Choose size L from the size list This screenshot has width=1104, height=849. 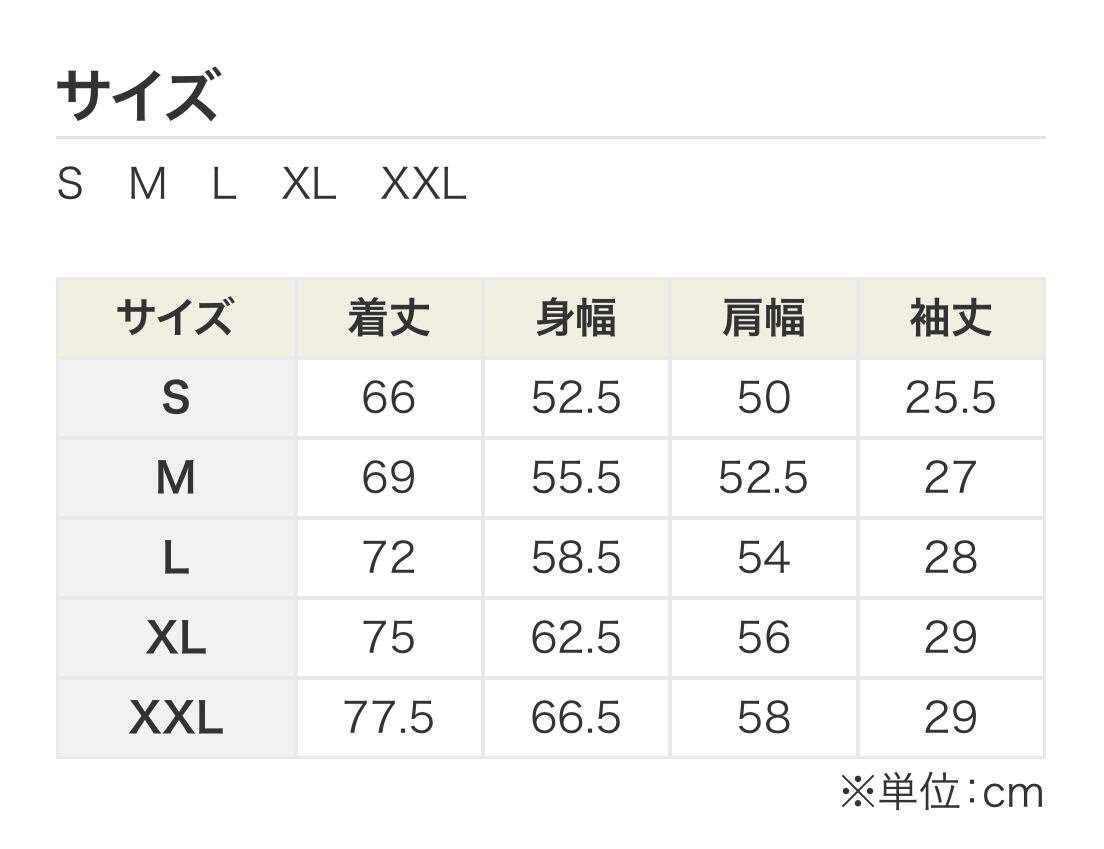click(x=224, y=185)
